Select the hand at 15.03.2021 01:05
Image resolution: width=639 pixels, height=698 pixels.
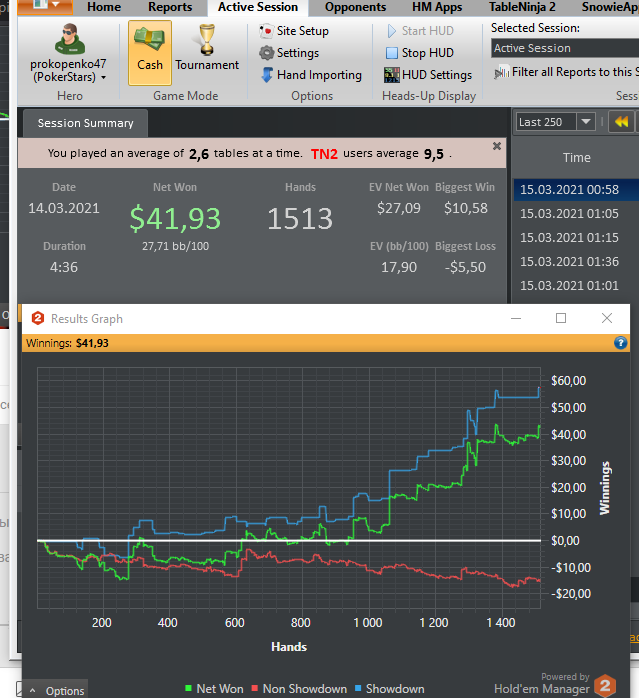pyautogui.click(x=576, y=214)
